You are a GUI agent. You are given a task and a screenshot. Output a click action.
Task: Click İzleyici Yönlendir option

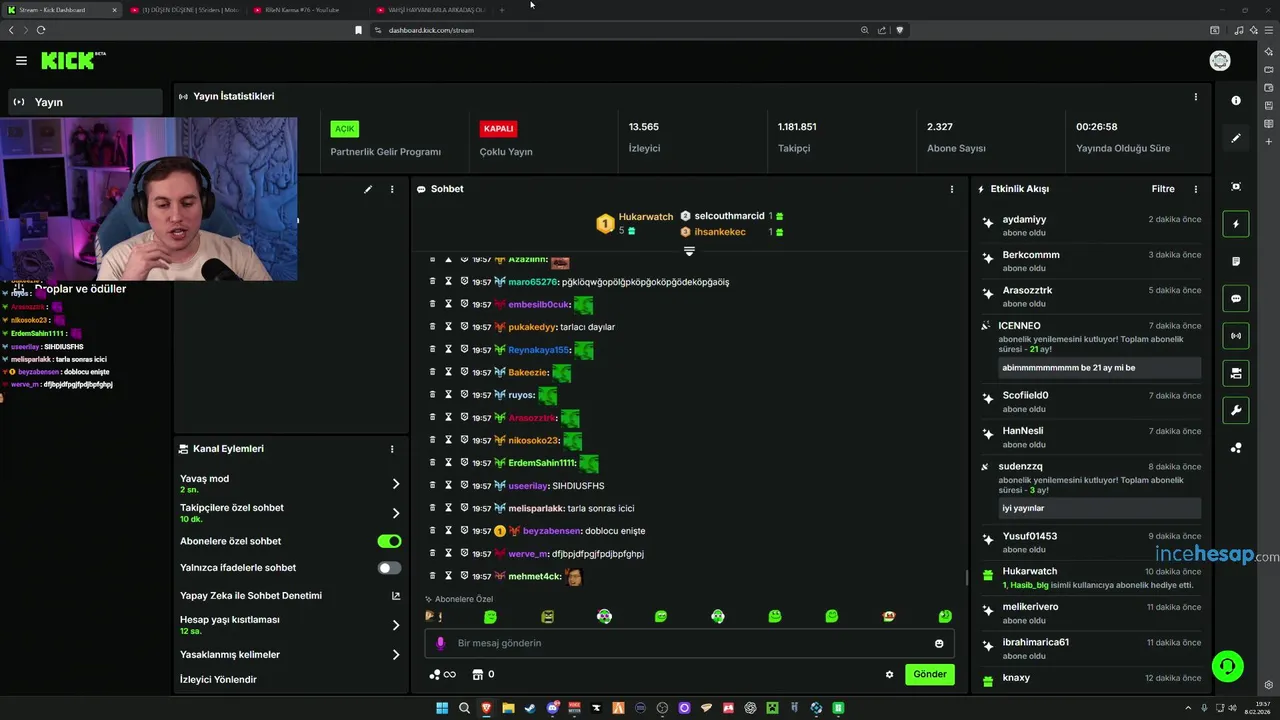pos(218,679)
